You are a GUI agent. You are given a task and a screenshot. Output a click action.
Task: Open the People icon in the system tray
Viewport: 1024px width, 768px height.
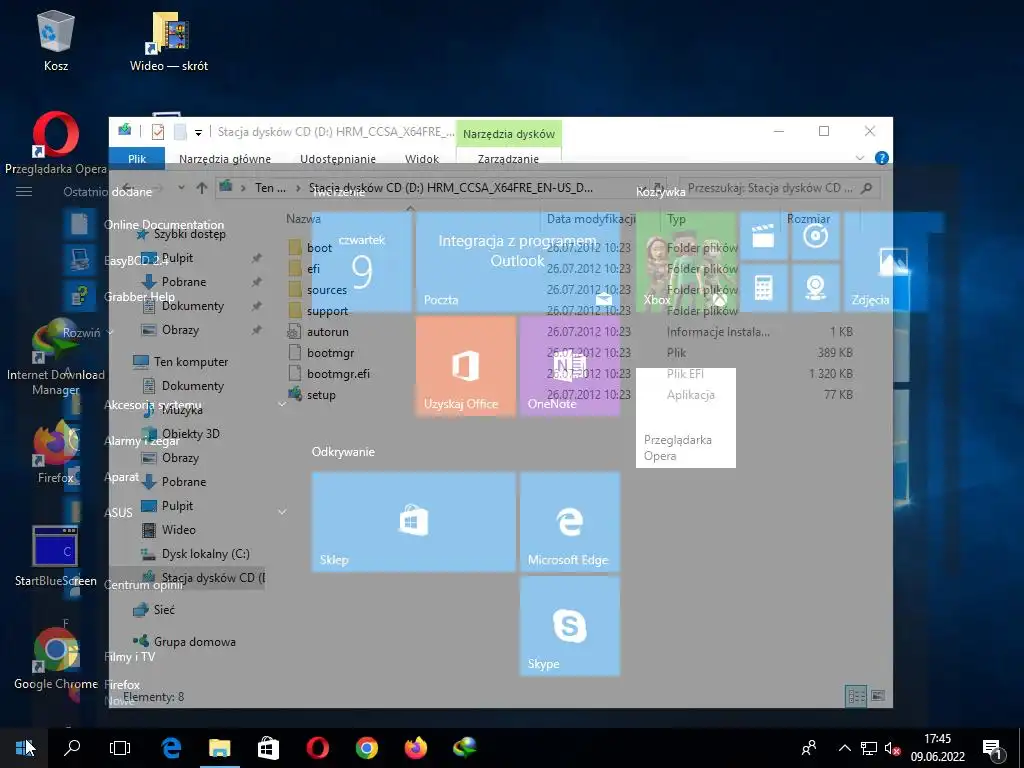tap(809, 748)
